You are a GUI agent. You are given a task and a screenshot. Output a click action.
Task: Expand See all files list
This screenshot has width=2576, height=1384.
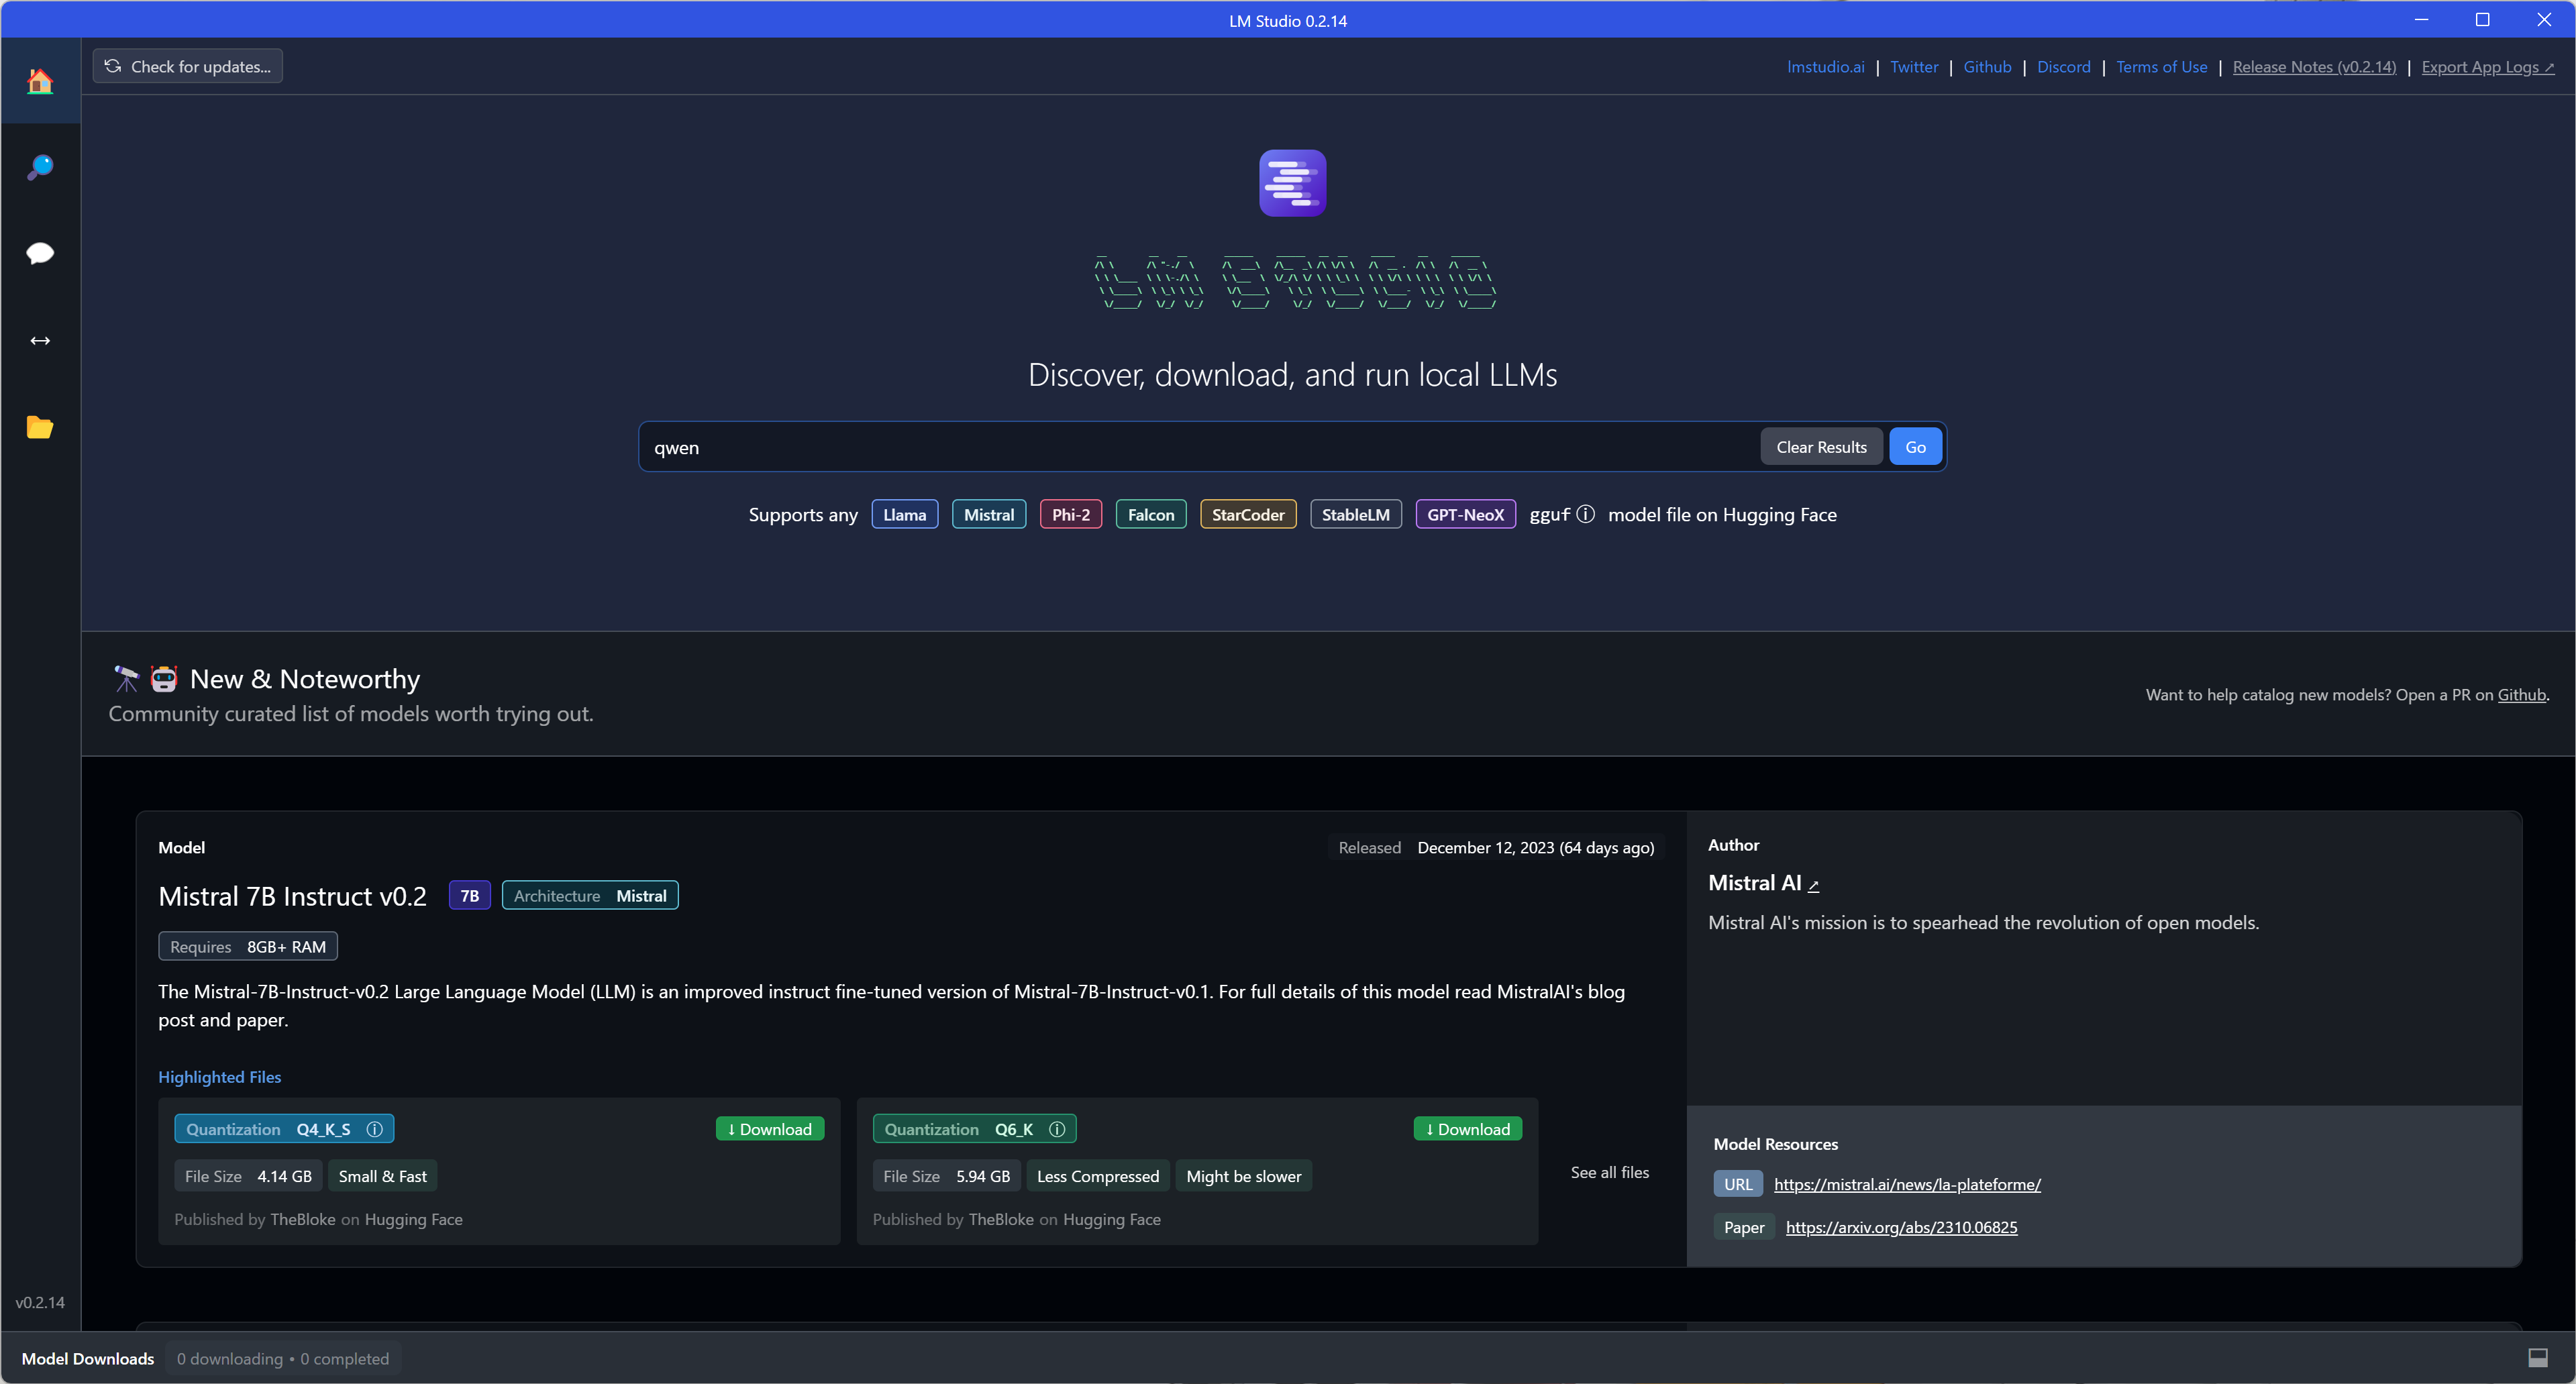(1609, 1172)
